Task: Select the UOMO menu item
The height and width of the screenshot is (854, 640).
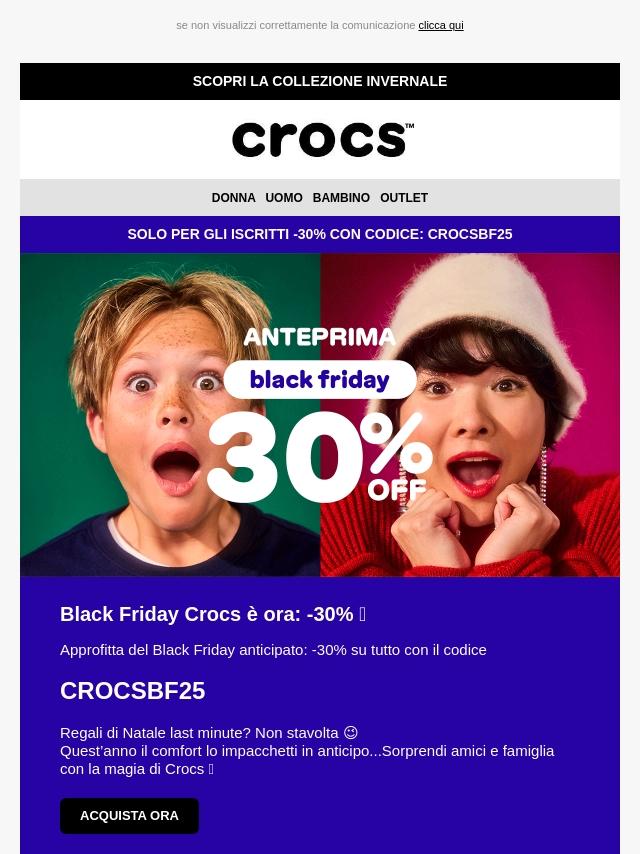Action: pyautogui.click(x=284, y=198)
